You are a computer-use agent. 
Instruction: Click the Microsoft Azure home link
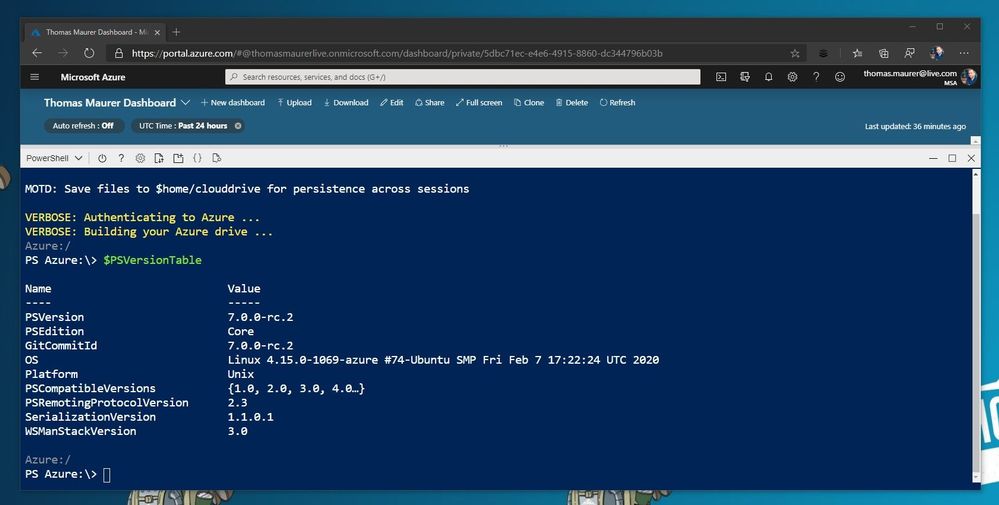[x=93, y=77]
